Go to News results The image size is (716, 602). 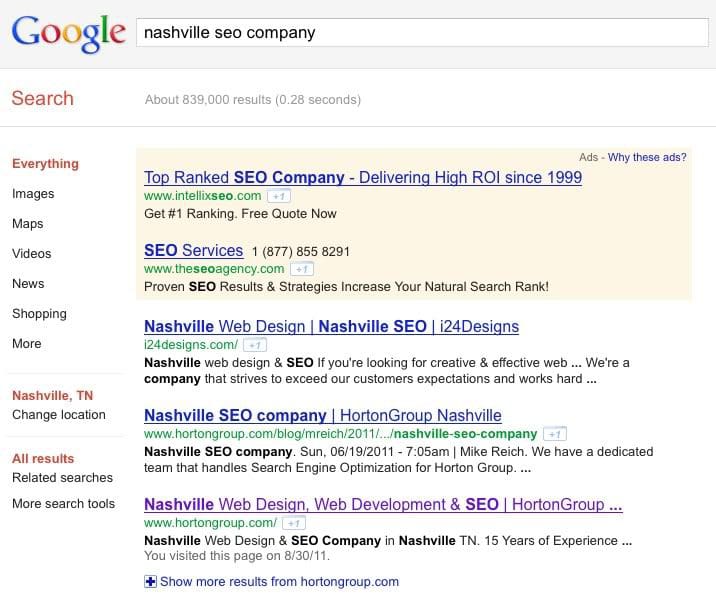[x=28, y=284]
